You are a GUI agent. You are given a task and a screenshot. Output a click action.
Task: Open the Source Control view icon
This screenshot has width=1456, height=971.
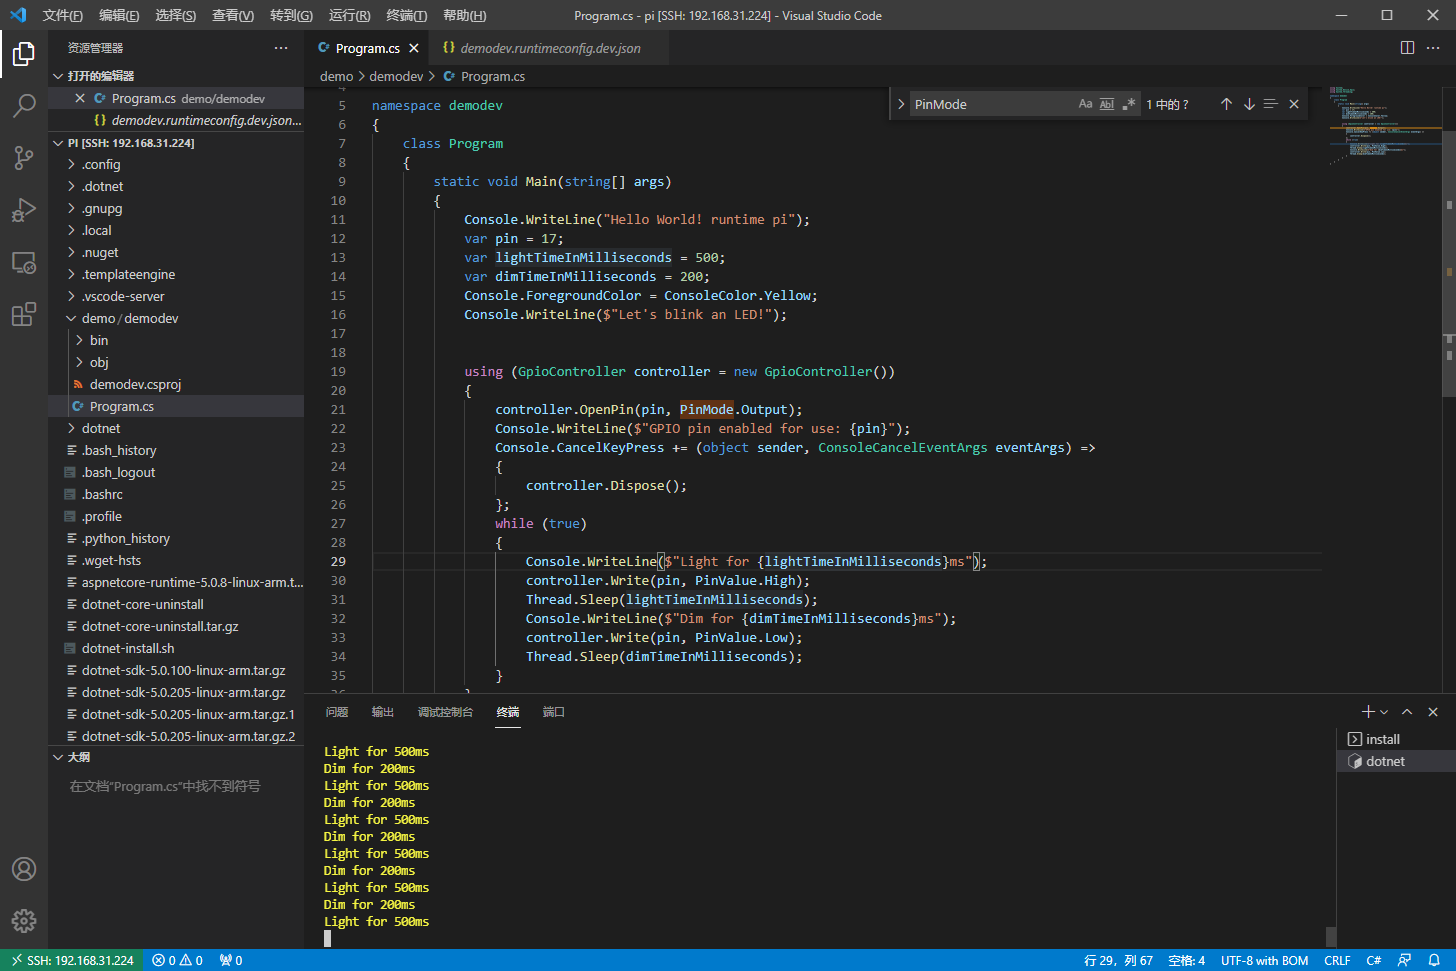24,157
